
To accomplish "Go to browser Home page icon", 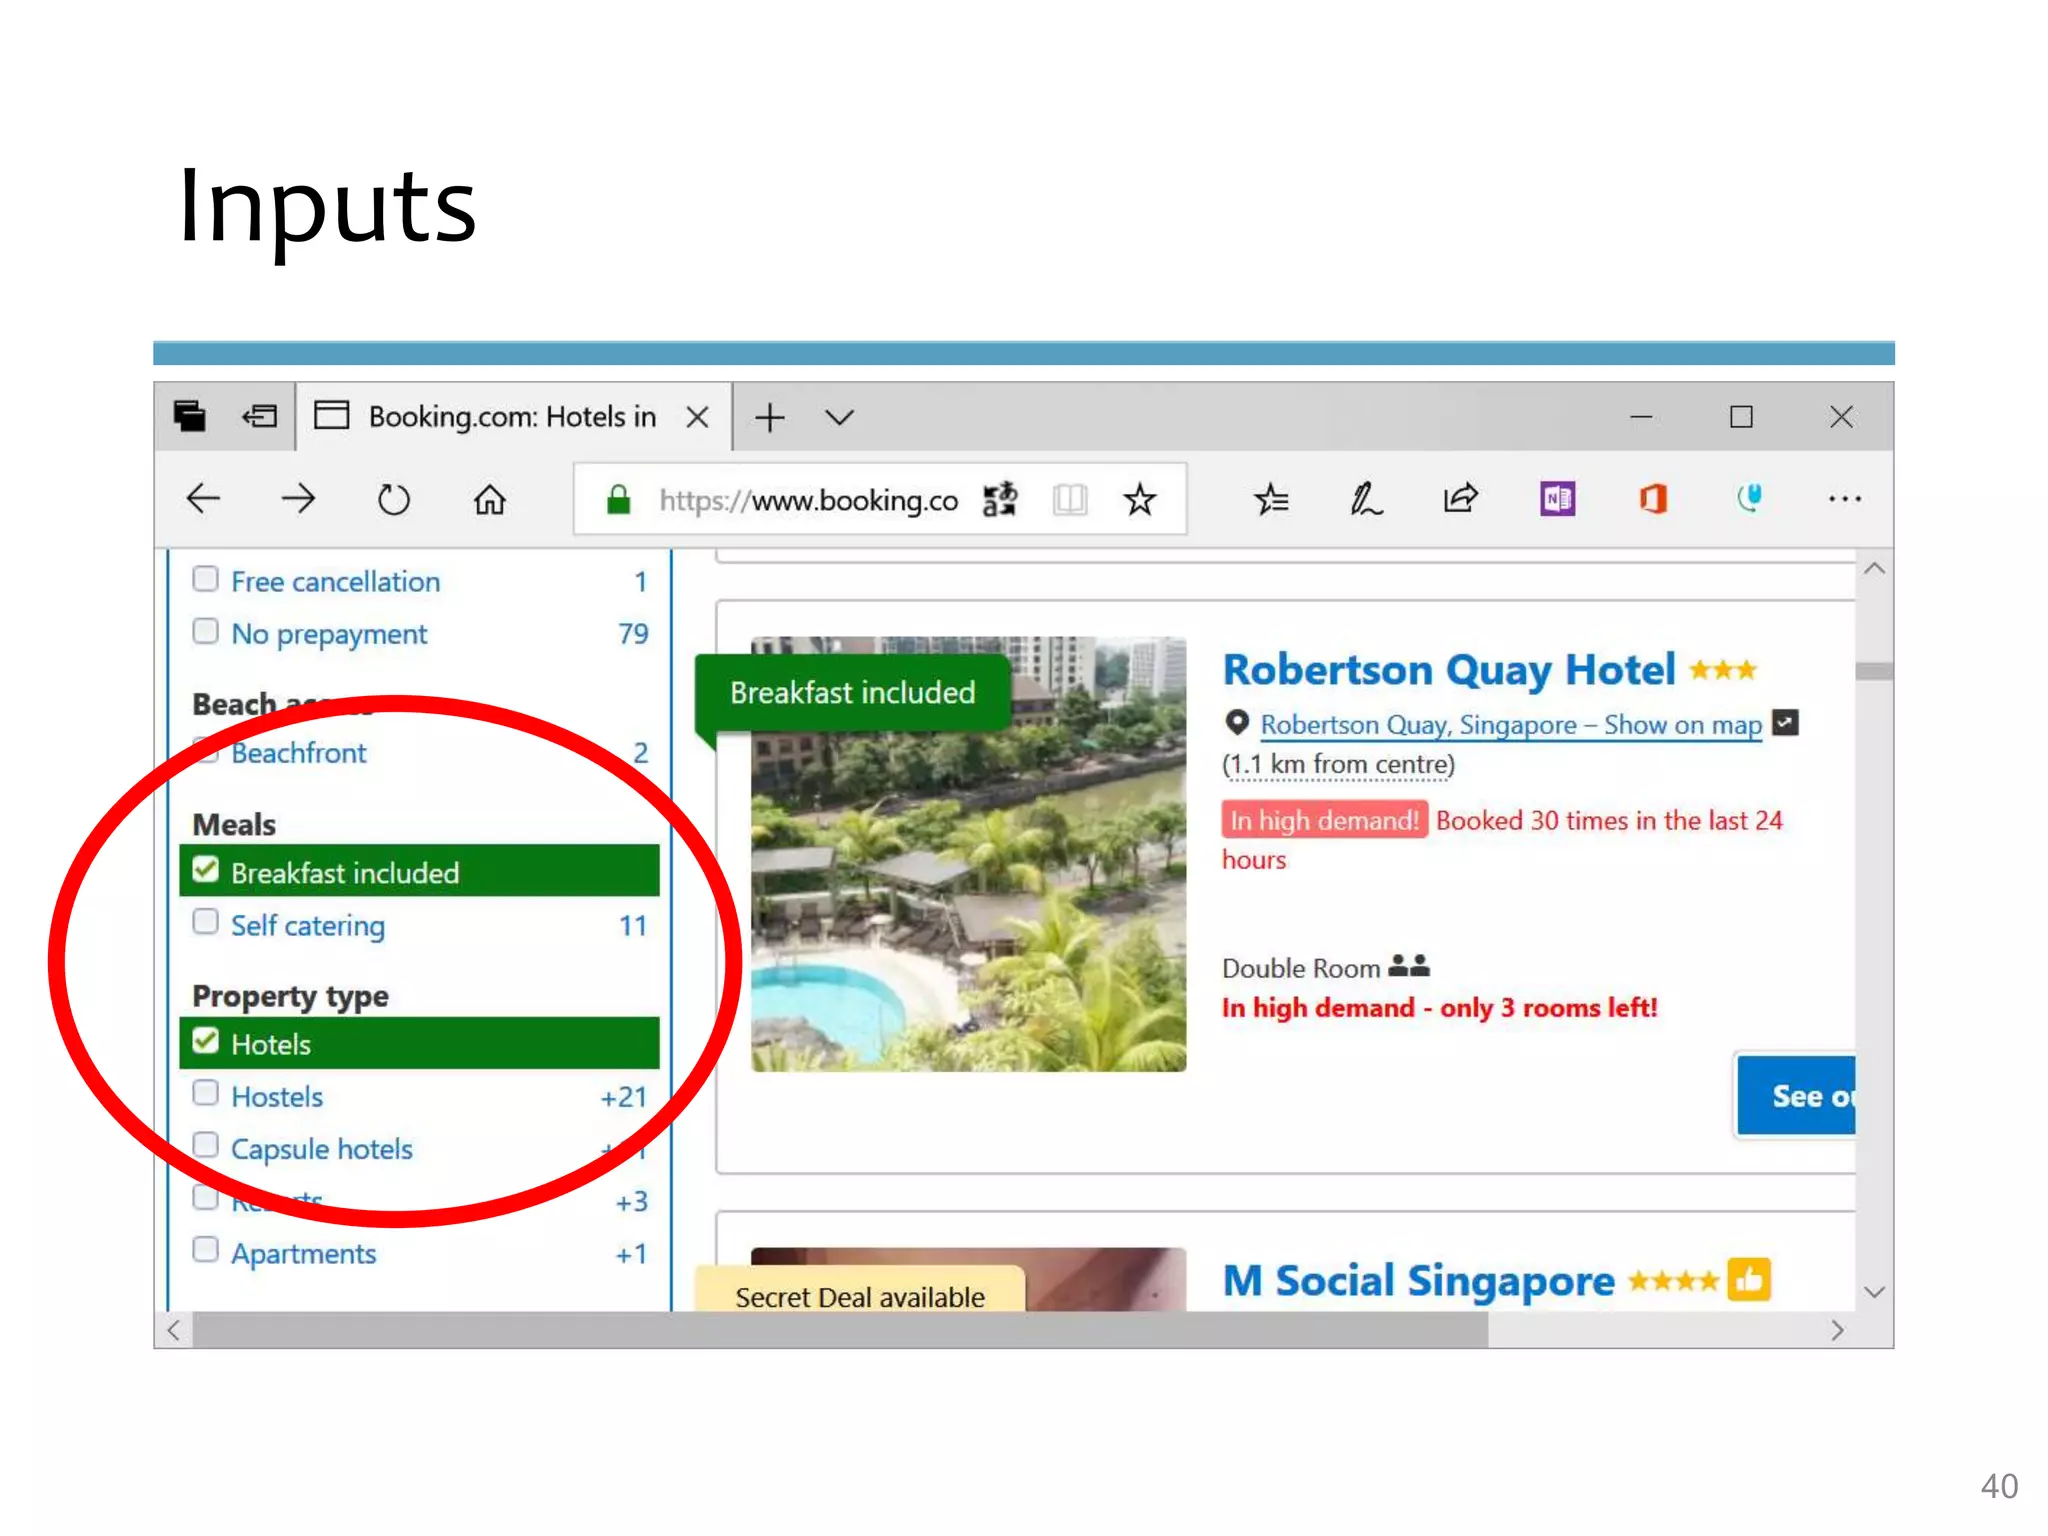I will coord(489,499).
